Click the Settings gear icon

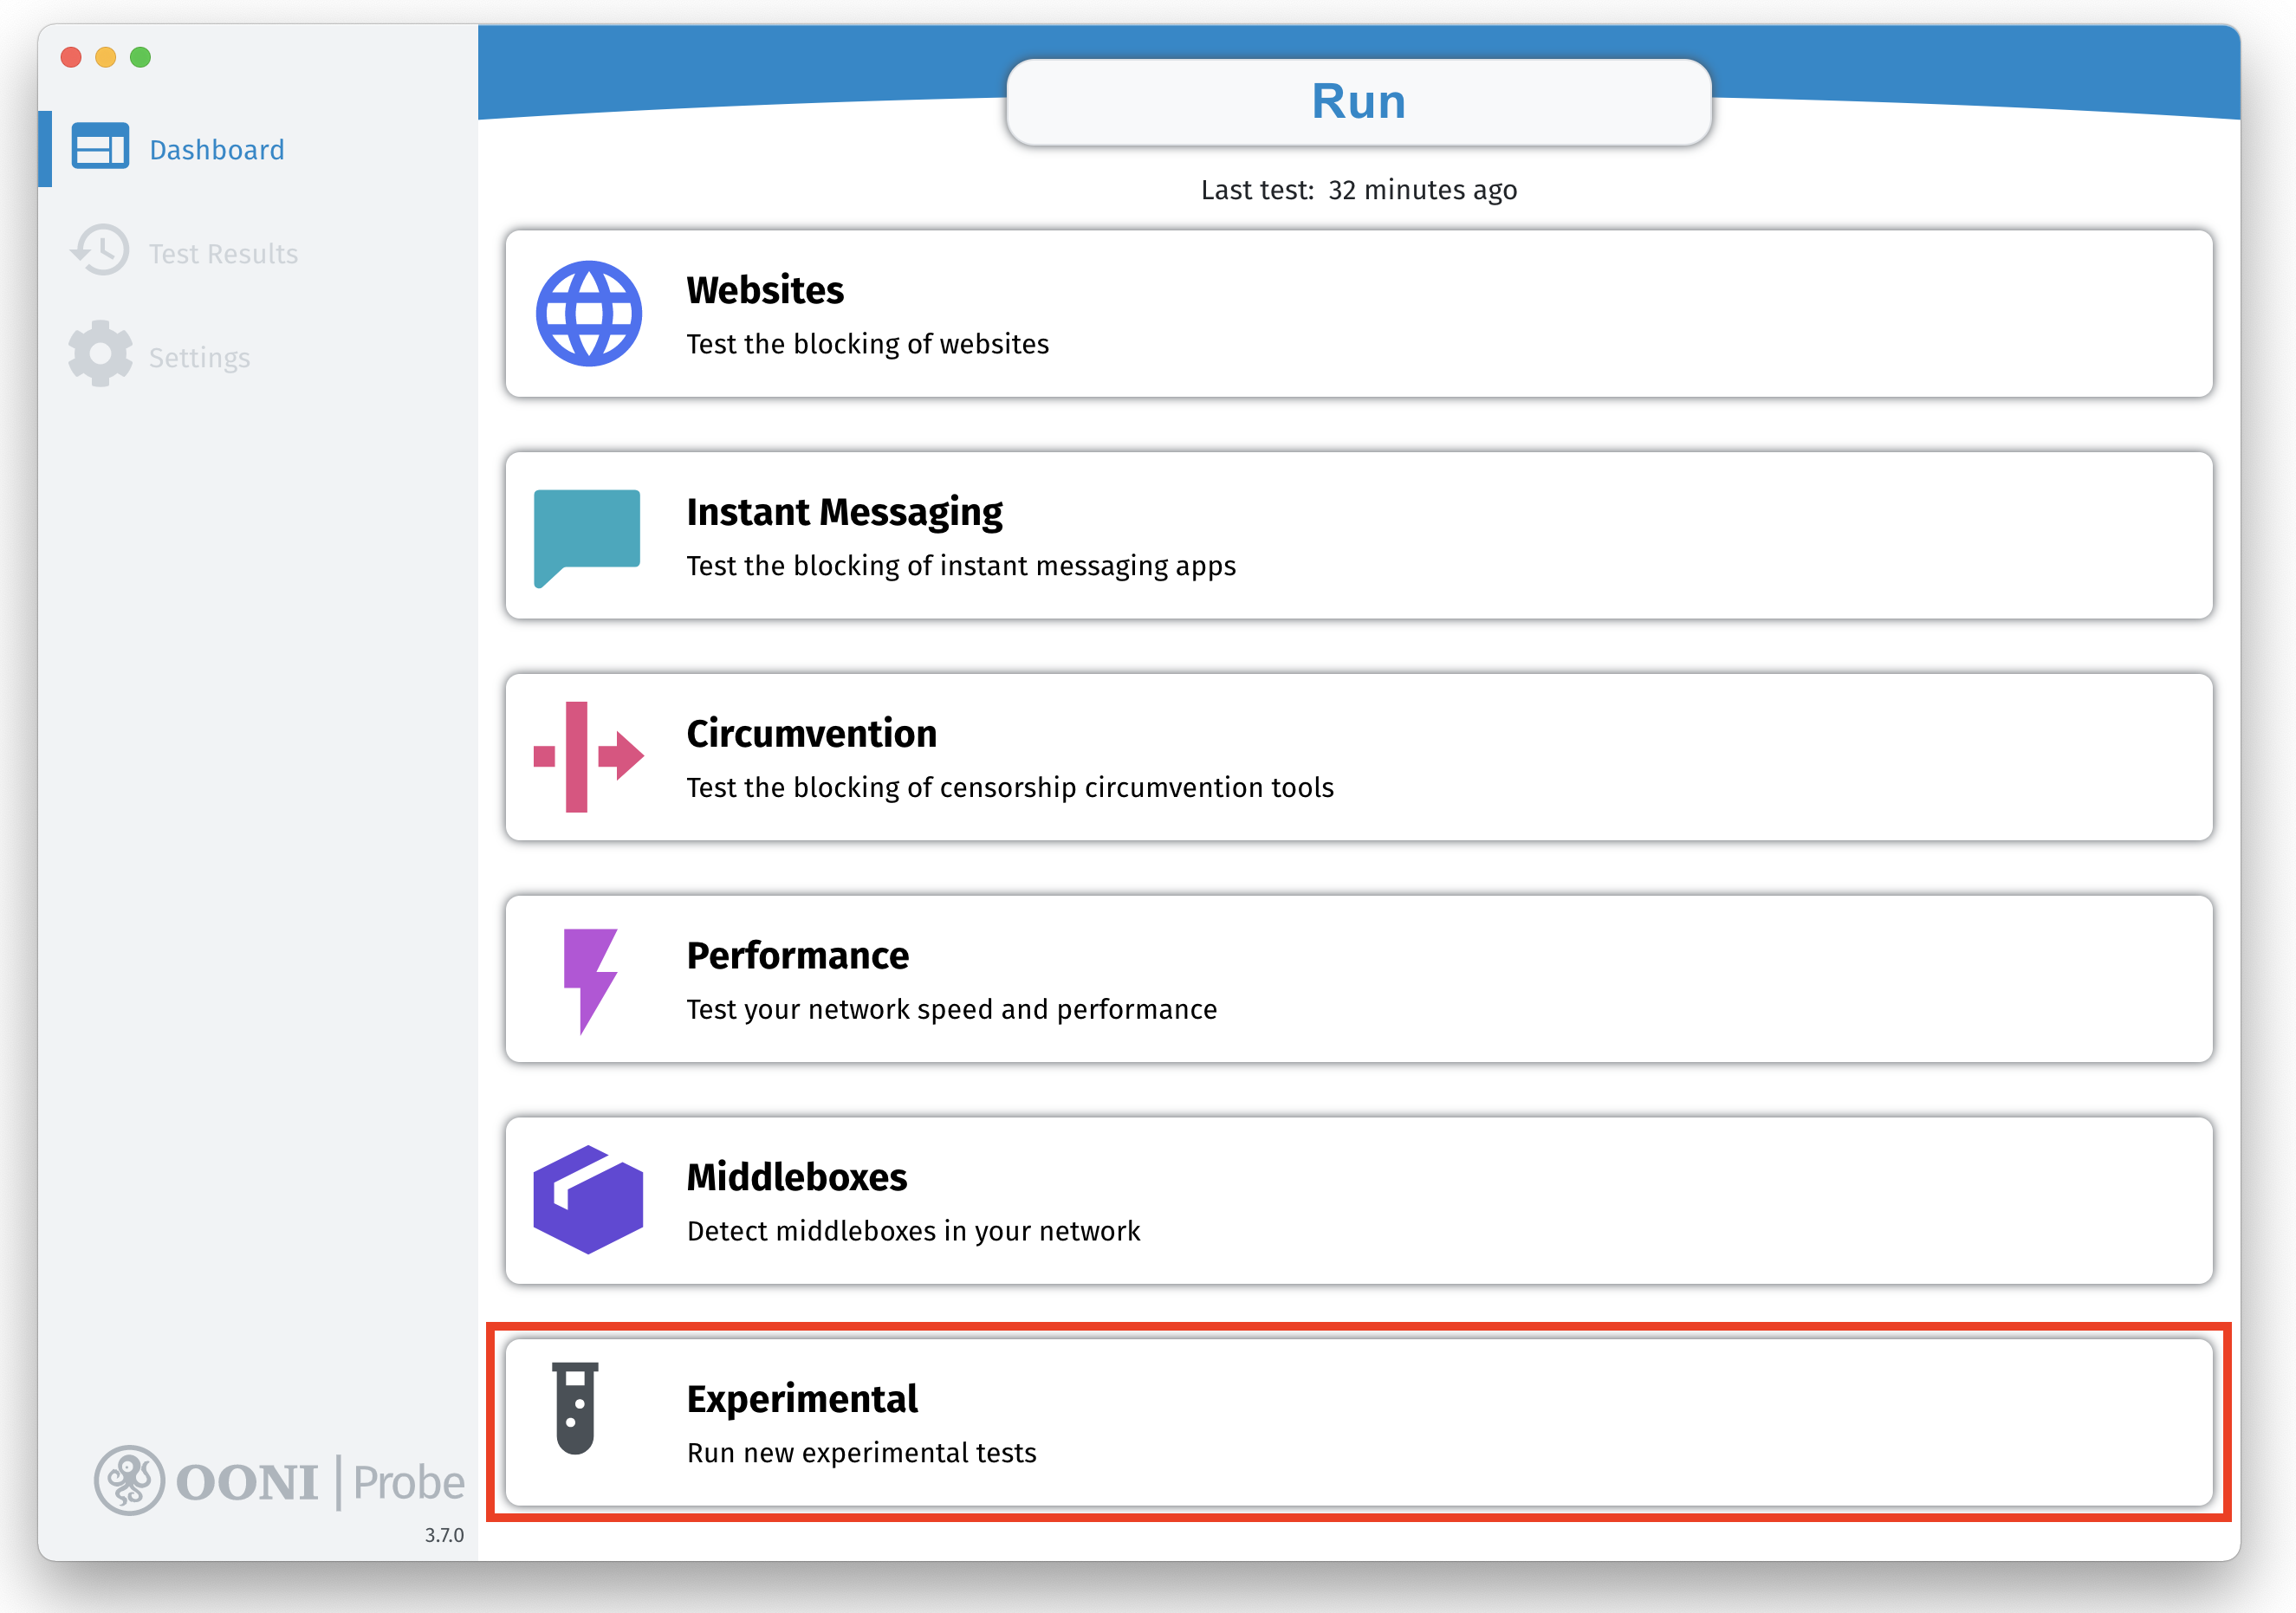[100, 354]
